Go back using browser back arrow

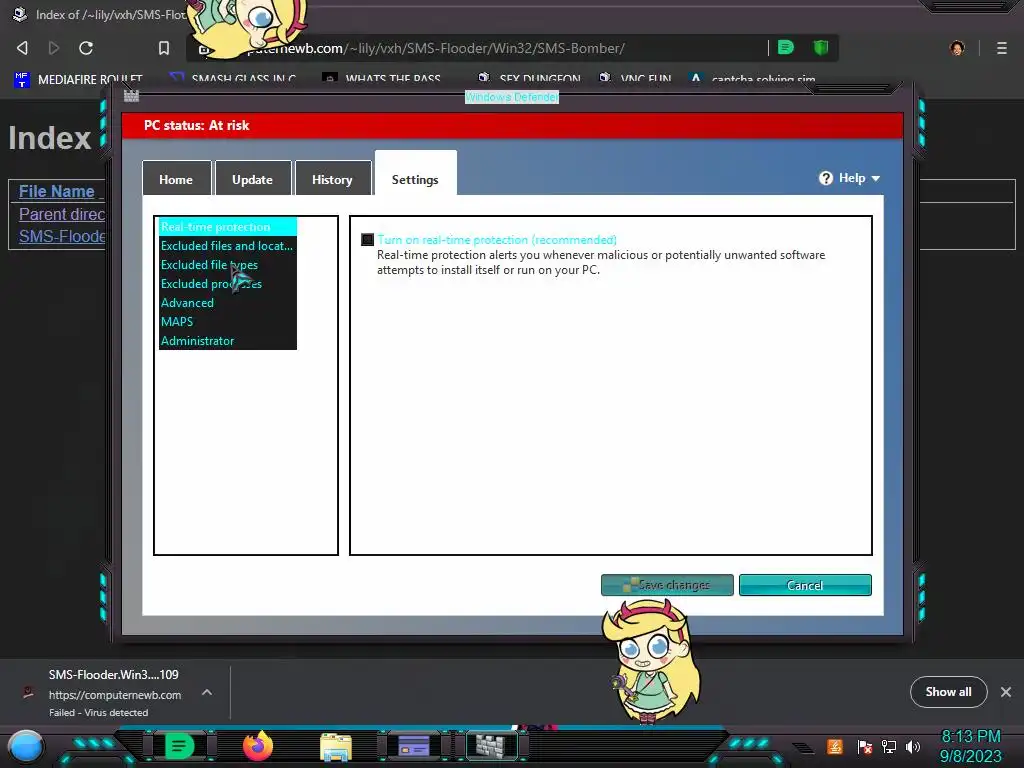(x=22, y=48)
